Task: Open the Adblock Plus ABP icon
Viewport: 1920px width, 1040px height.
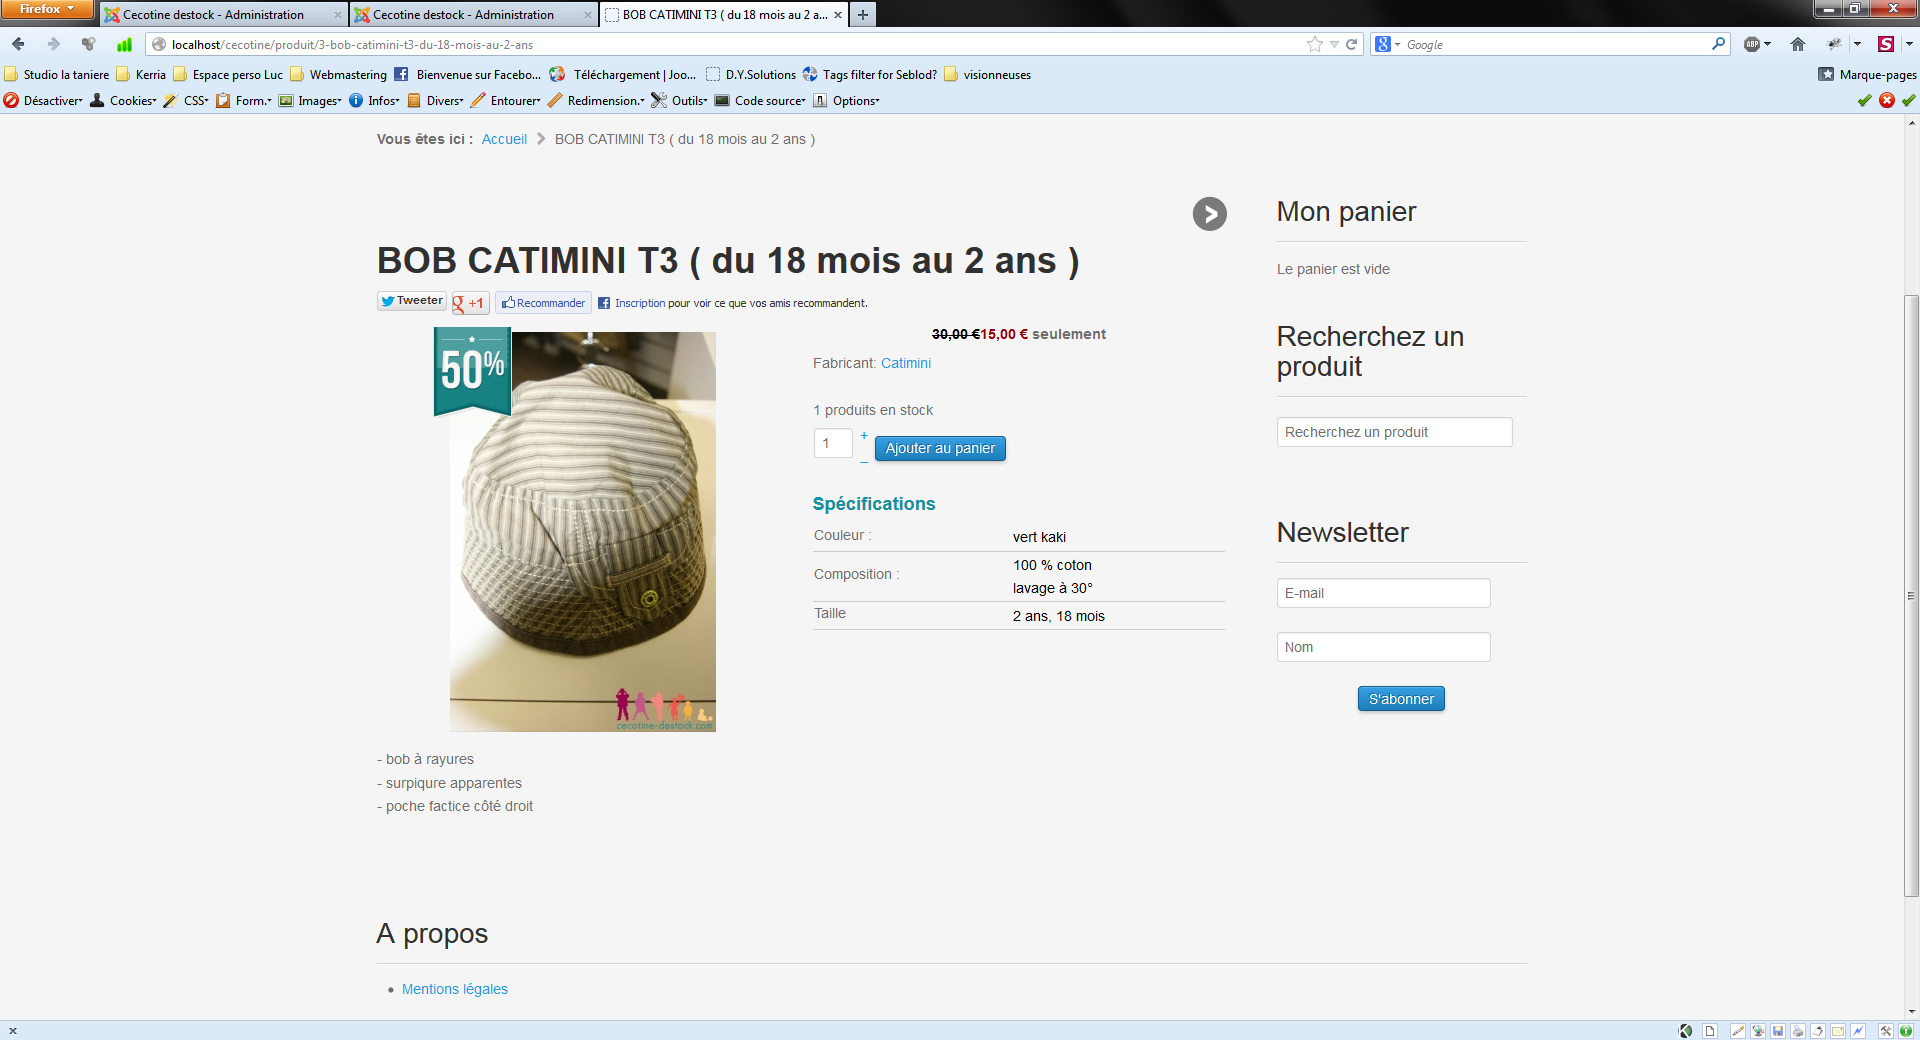Action: [x=1752, y=44]
